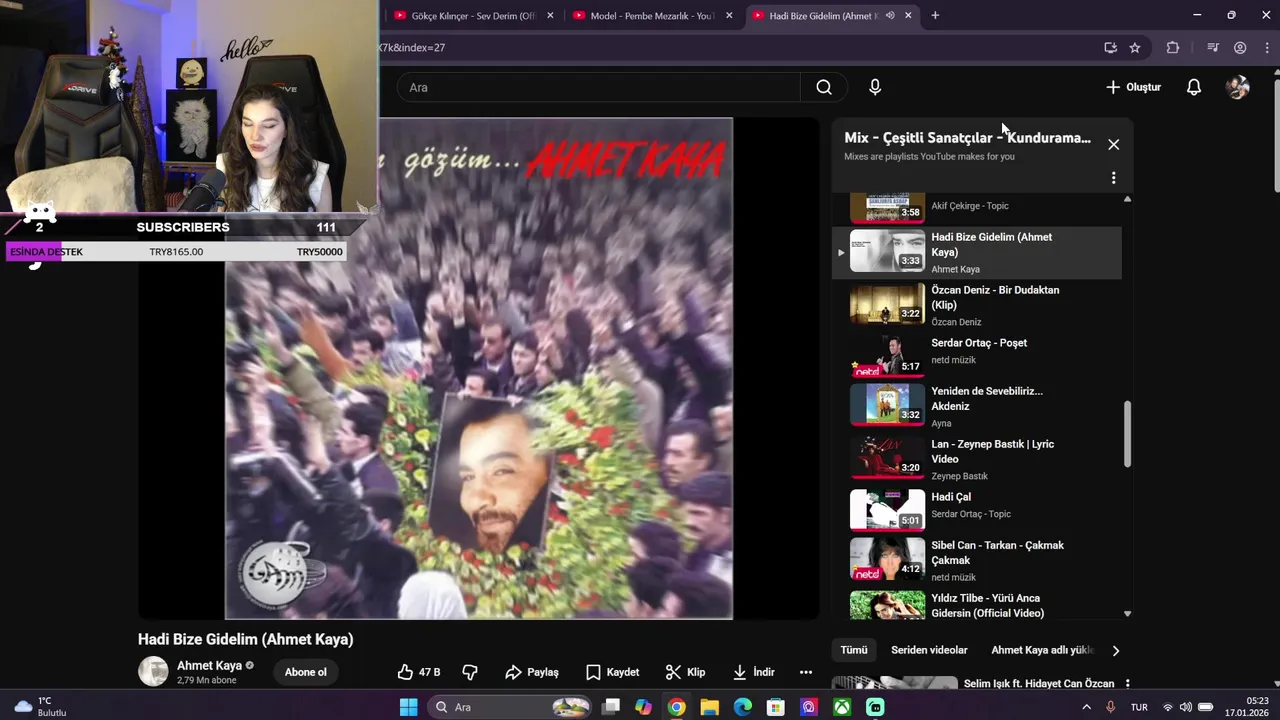Click the TUR keyboard language indicator
Image resolution: width=1280 pixels, height=720 pixels.
(x=1139, y=707)
